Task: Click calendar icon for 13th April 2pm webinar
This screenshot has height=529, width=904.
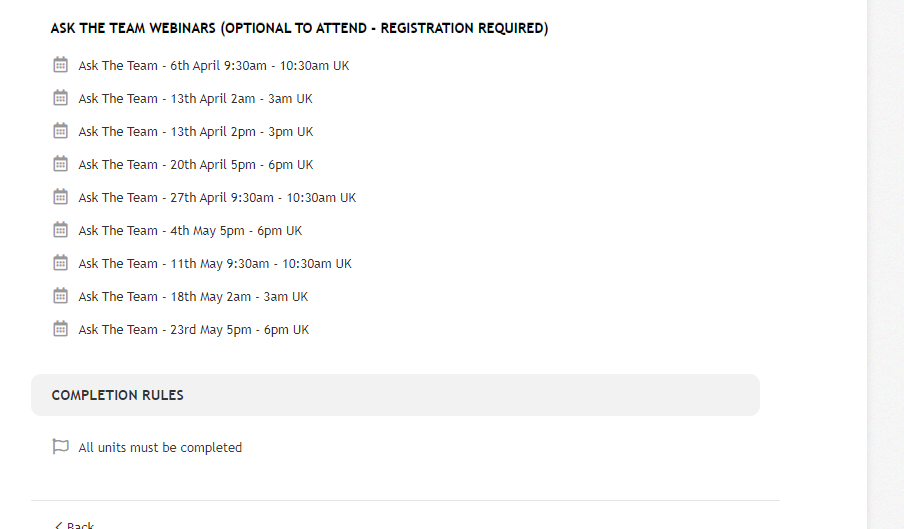Action: click(61, 130)
